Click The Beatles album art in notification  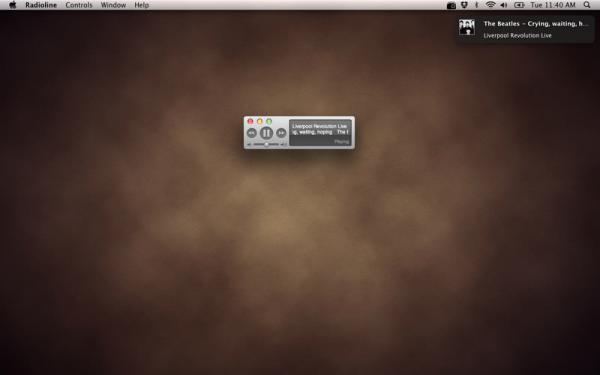467,28
